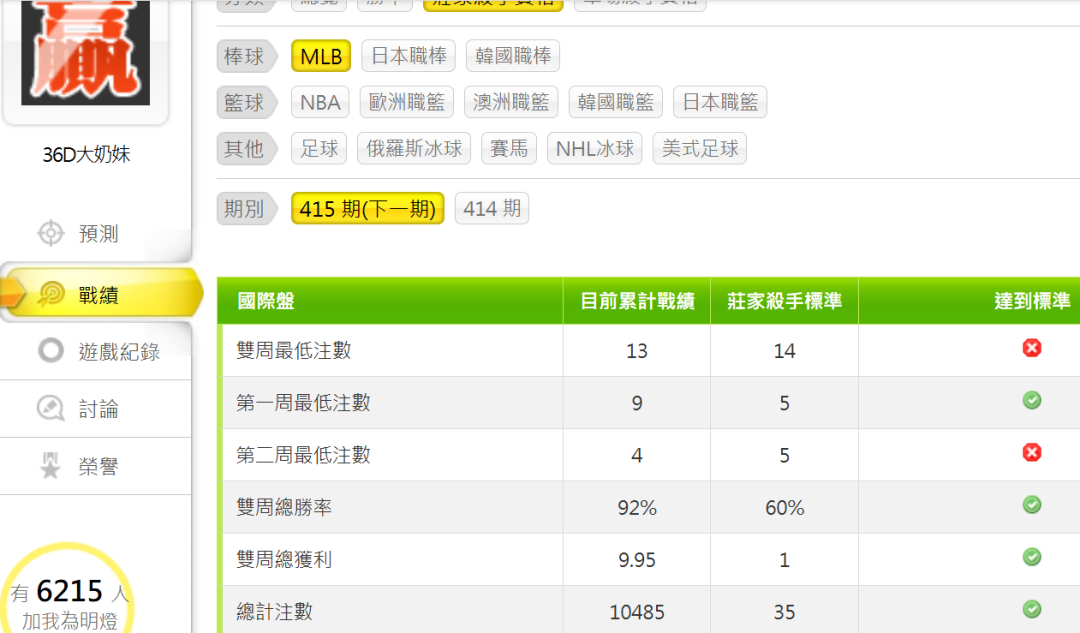
Task: Click the crosshair icon beside 預測
Action: 50,233
